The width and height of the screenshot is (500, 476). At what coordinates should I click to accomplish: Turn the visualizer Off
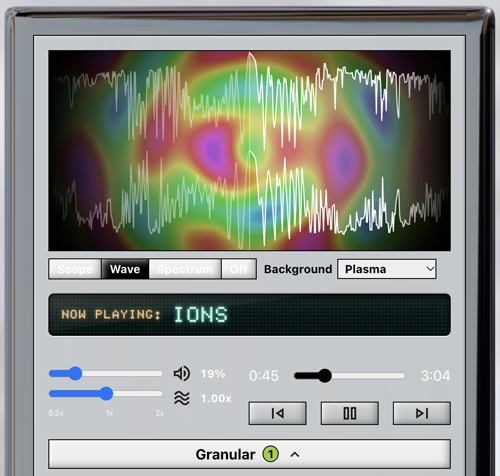coord(239,269)
